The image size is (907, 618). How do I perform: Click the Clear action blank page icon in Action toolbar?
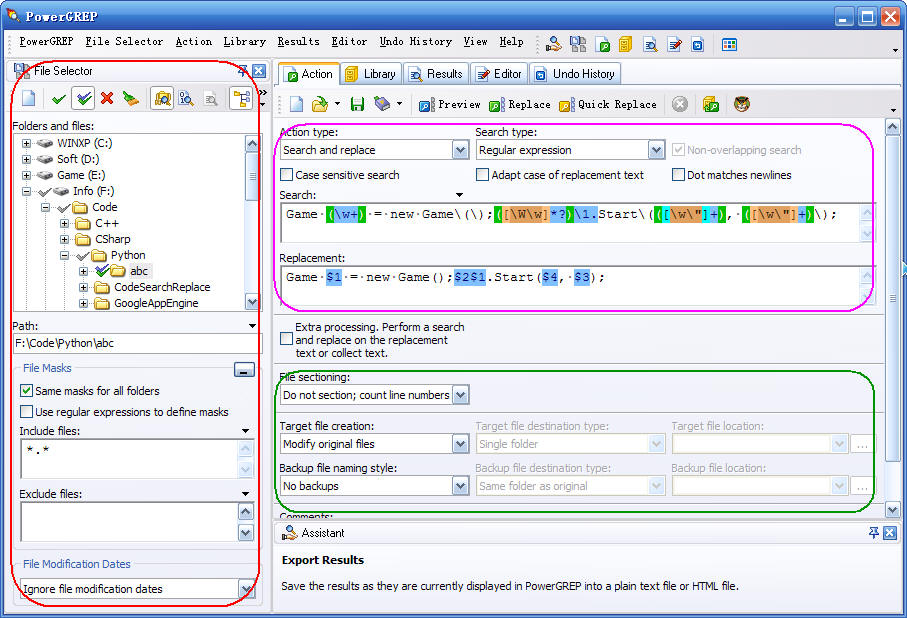point(296,104)
